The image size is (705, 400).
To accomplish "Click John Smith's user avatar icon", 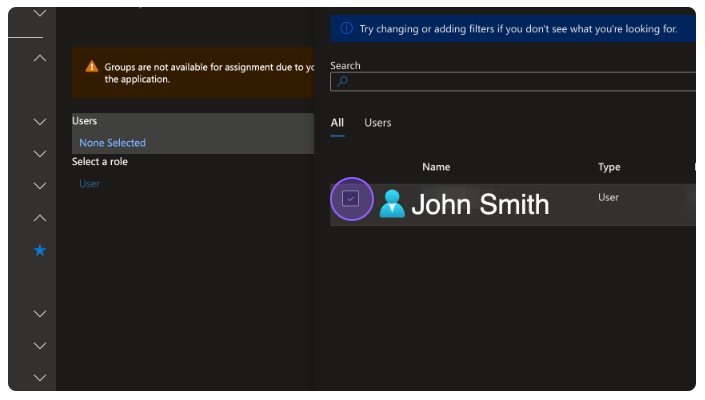I will click(392, 204).
